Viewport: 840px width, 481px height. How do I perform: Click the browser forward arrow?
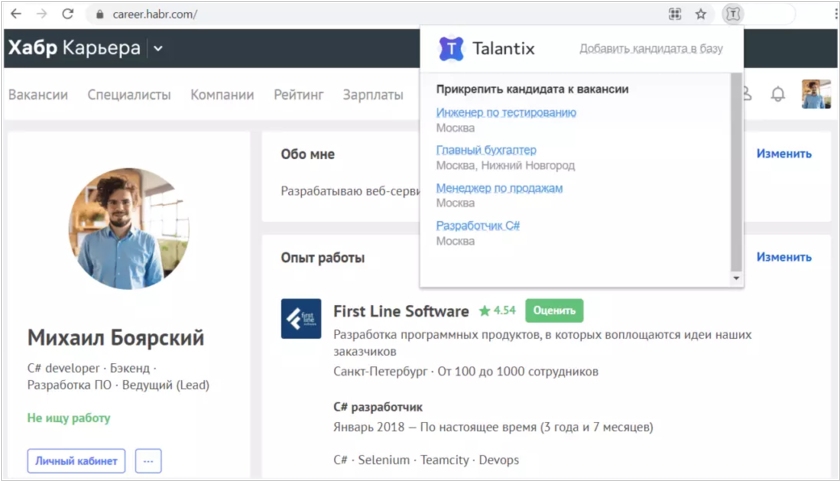point(42,14)
